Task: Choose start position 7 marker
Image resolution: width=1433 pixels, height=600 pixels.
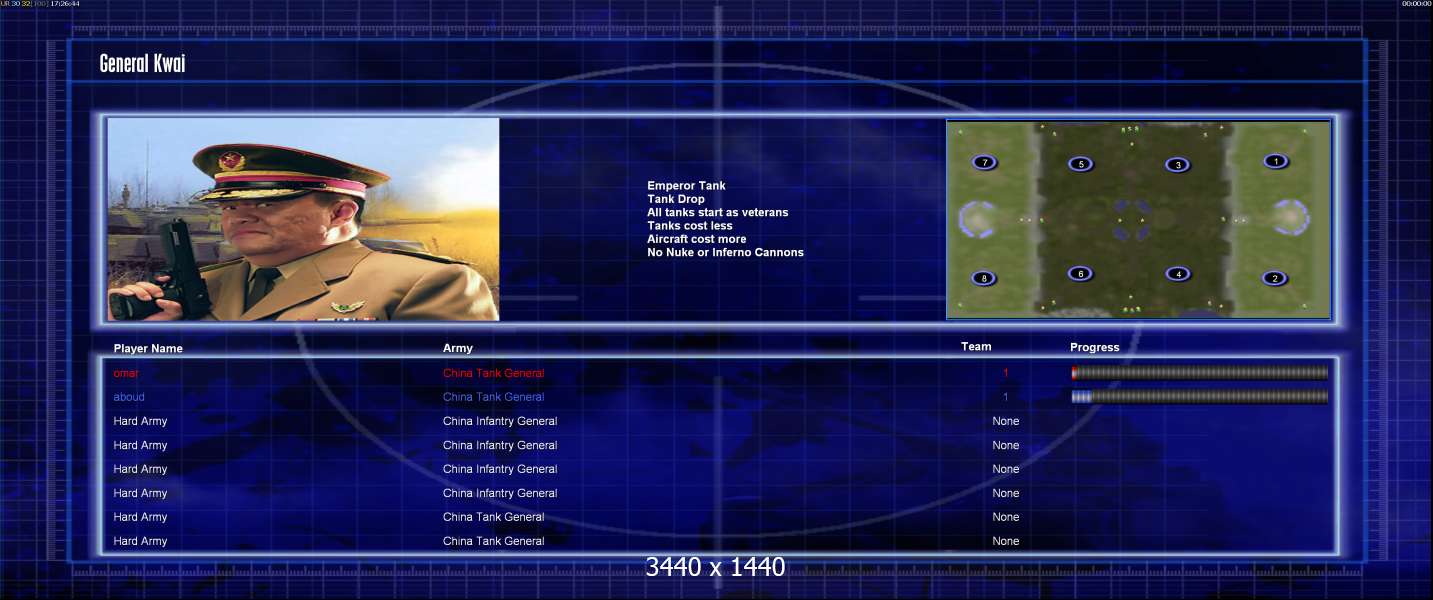Action: tap(984, 162)
